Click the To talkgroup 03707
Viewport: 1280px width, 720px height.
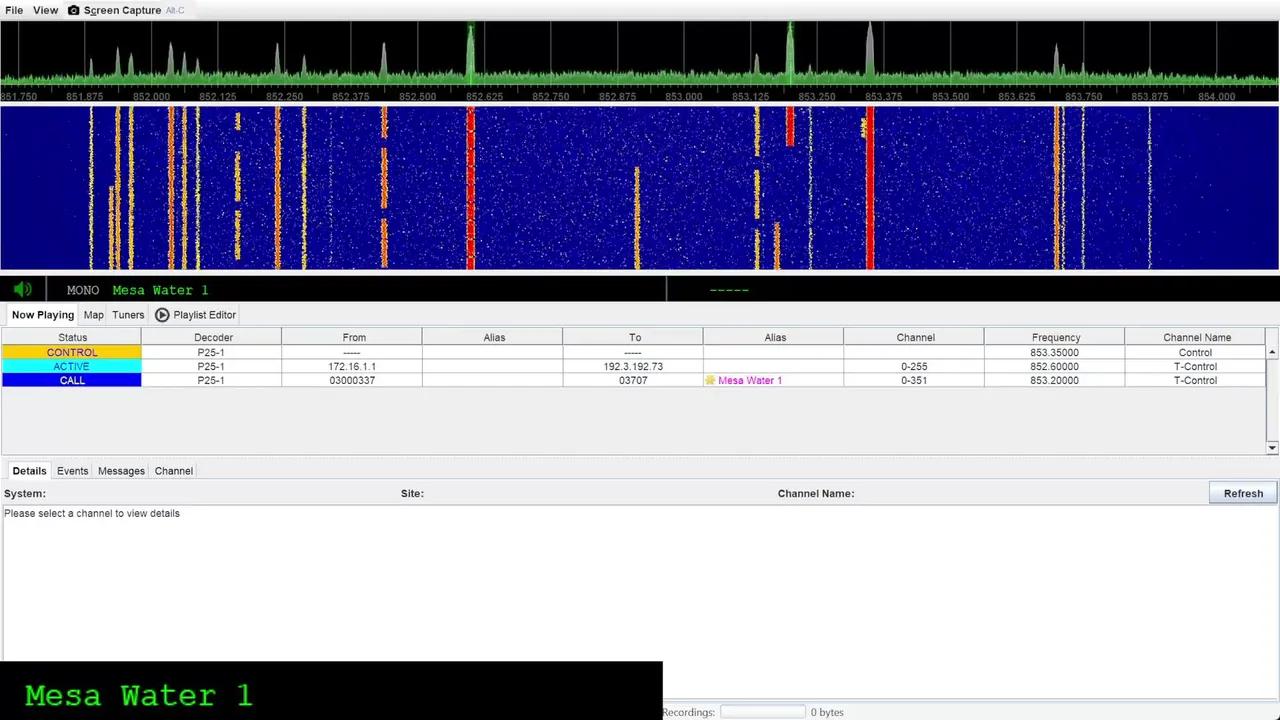pyautogui.click(x=633, y=380)
